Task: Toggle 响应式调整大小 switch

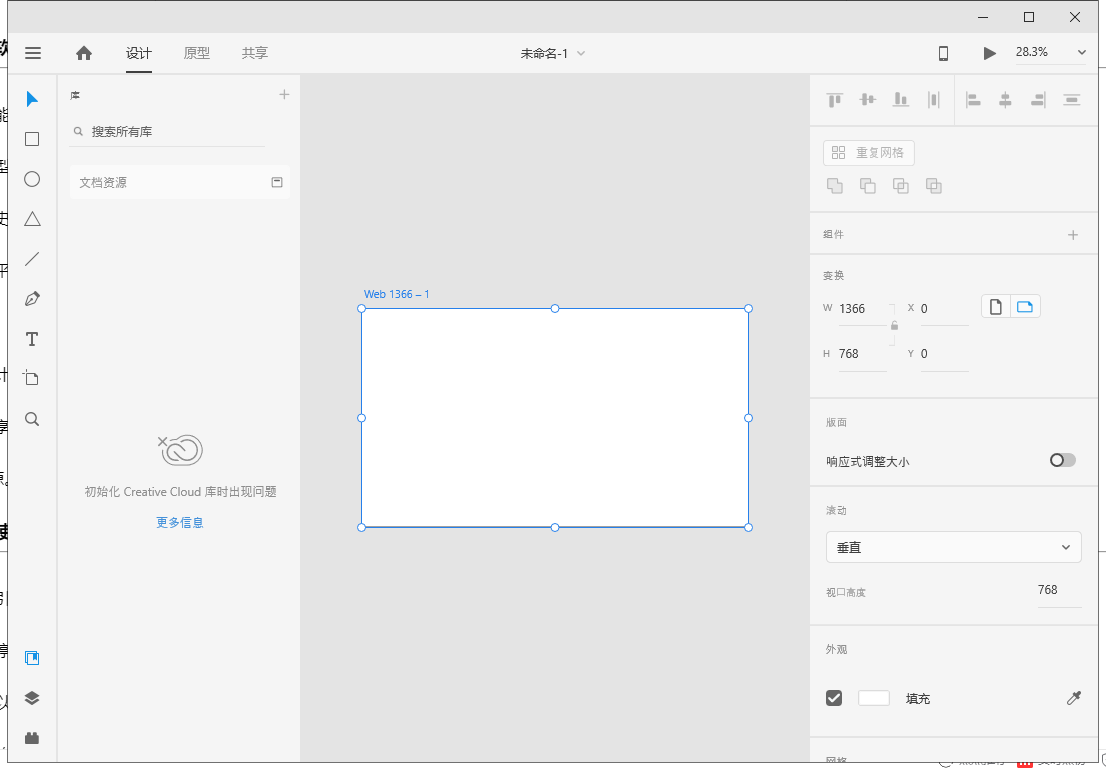Action: (x=1062, y=460)
